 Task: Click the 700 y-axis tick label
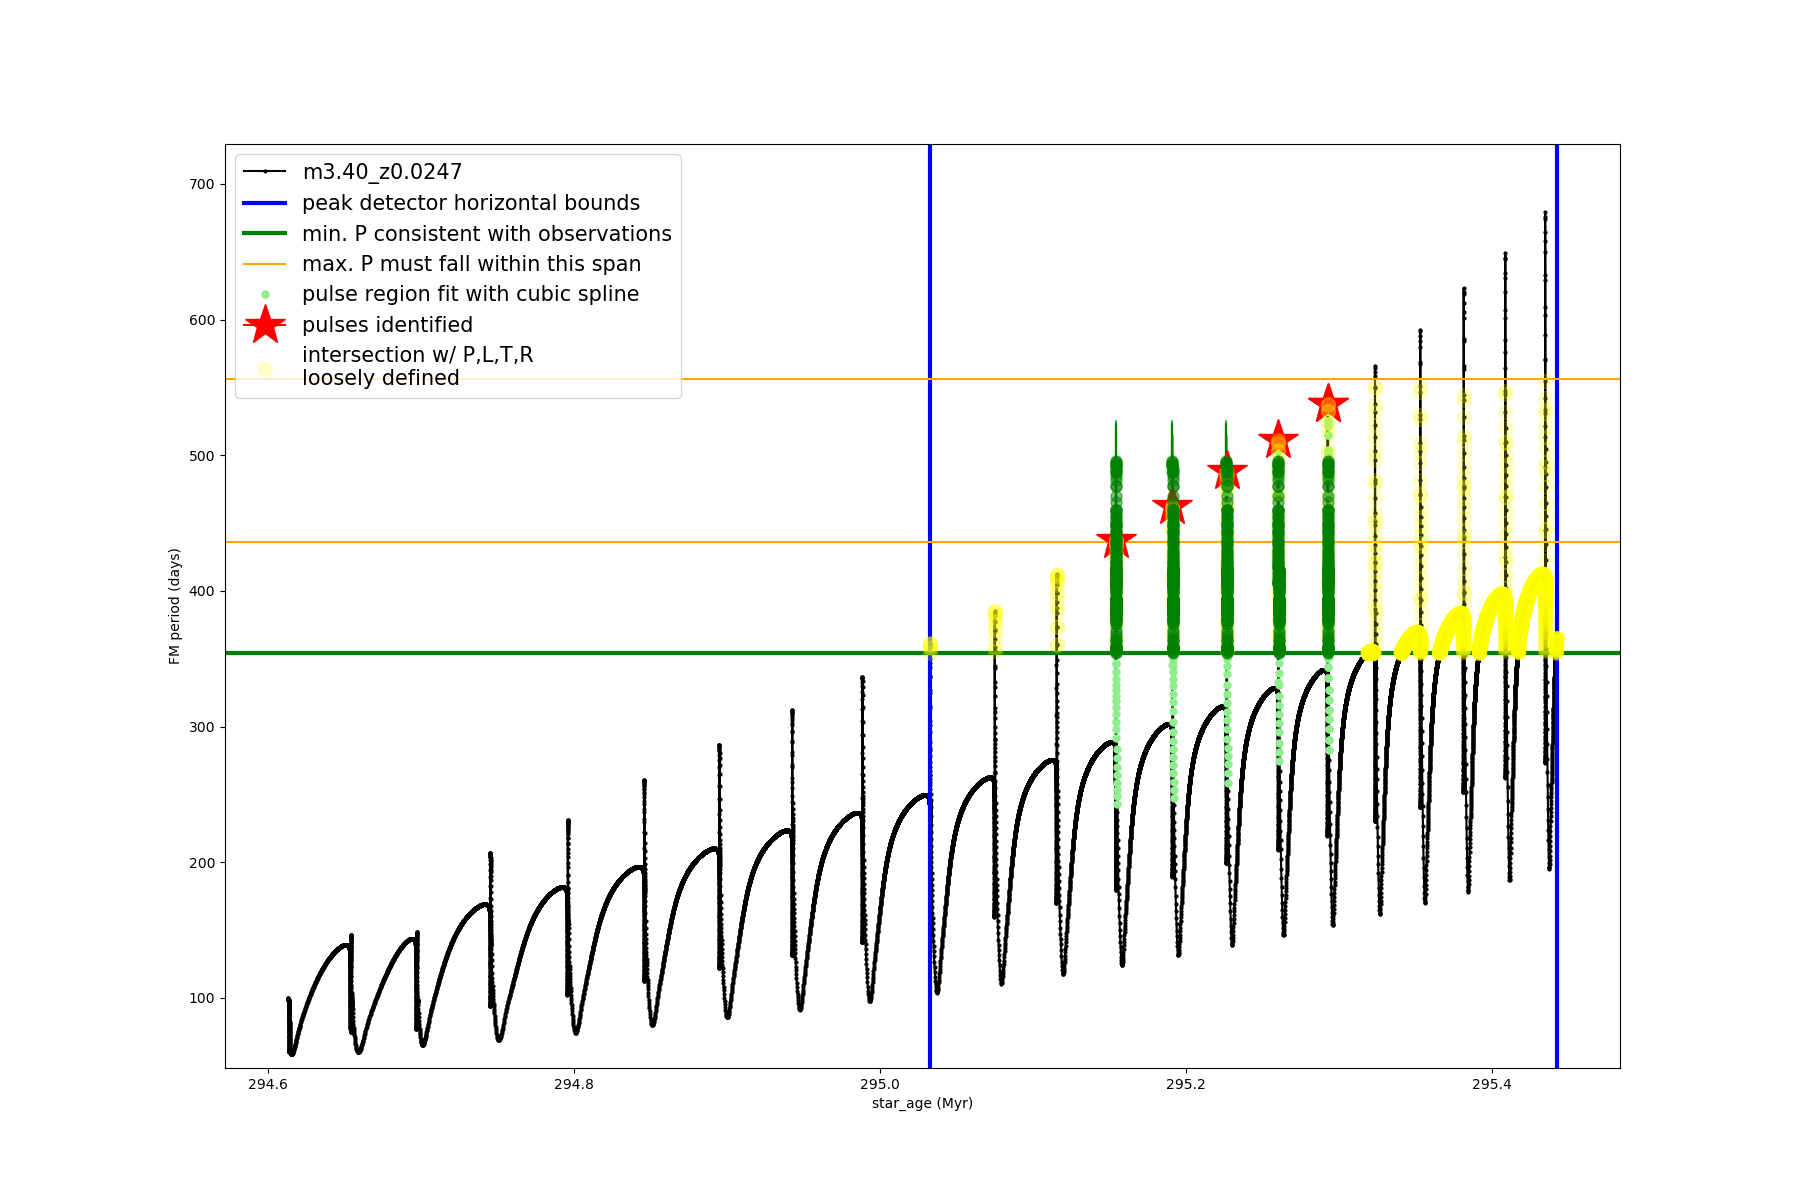201,184
